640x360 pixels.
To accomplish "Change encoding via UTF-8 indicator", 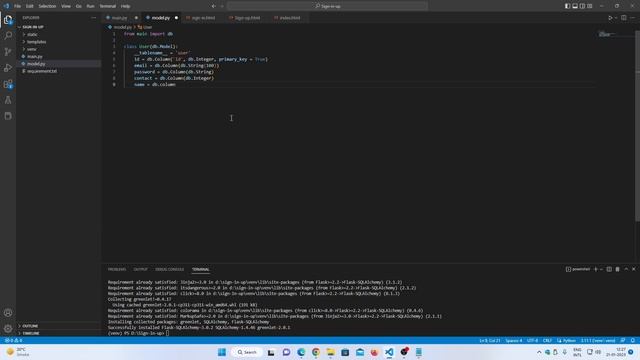I will 532,340.
